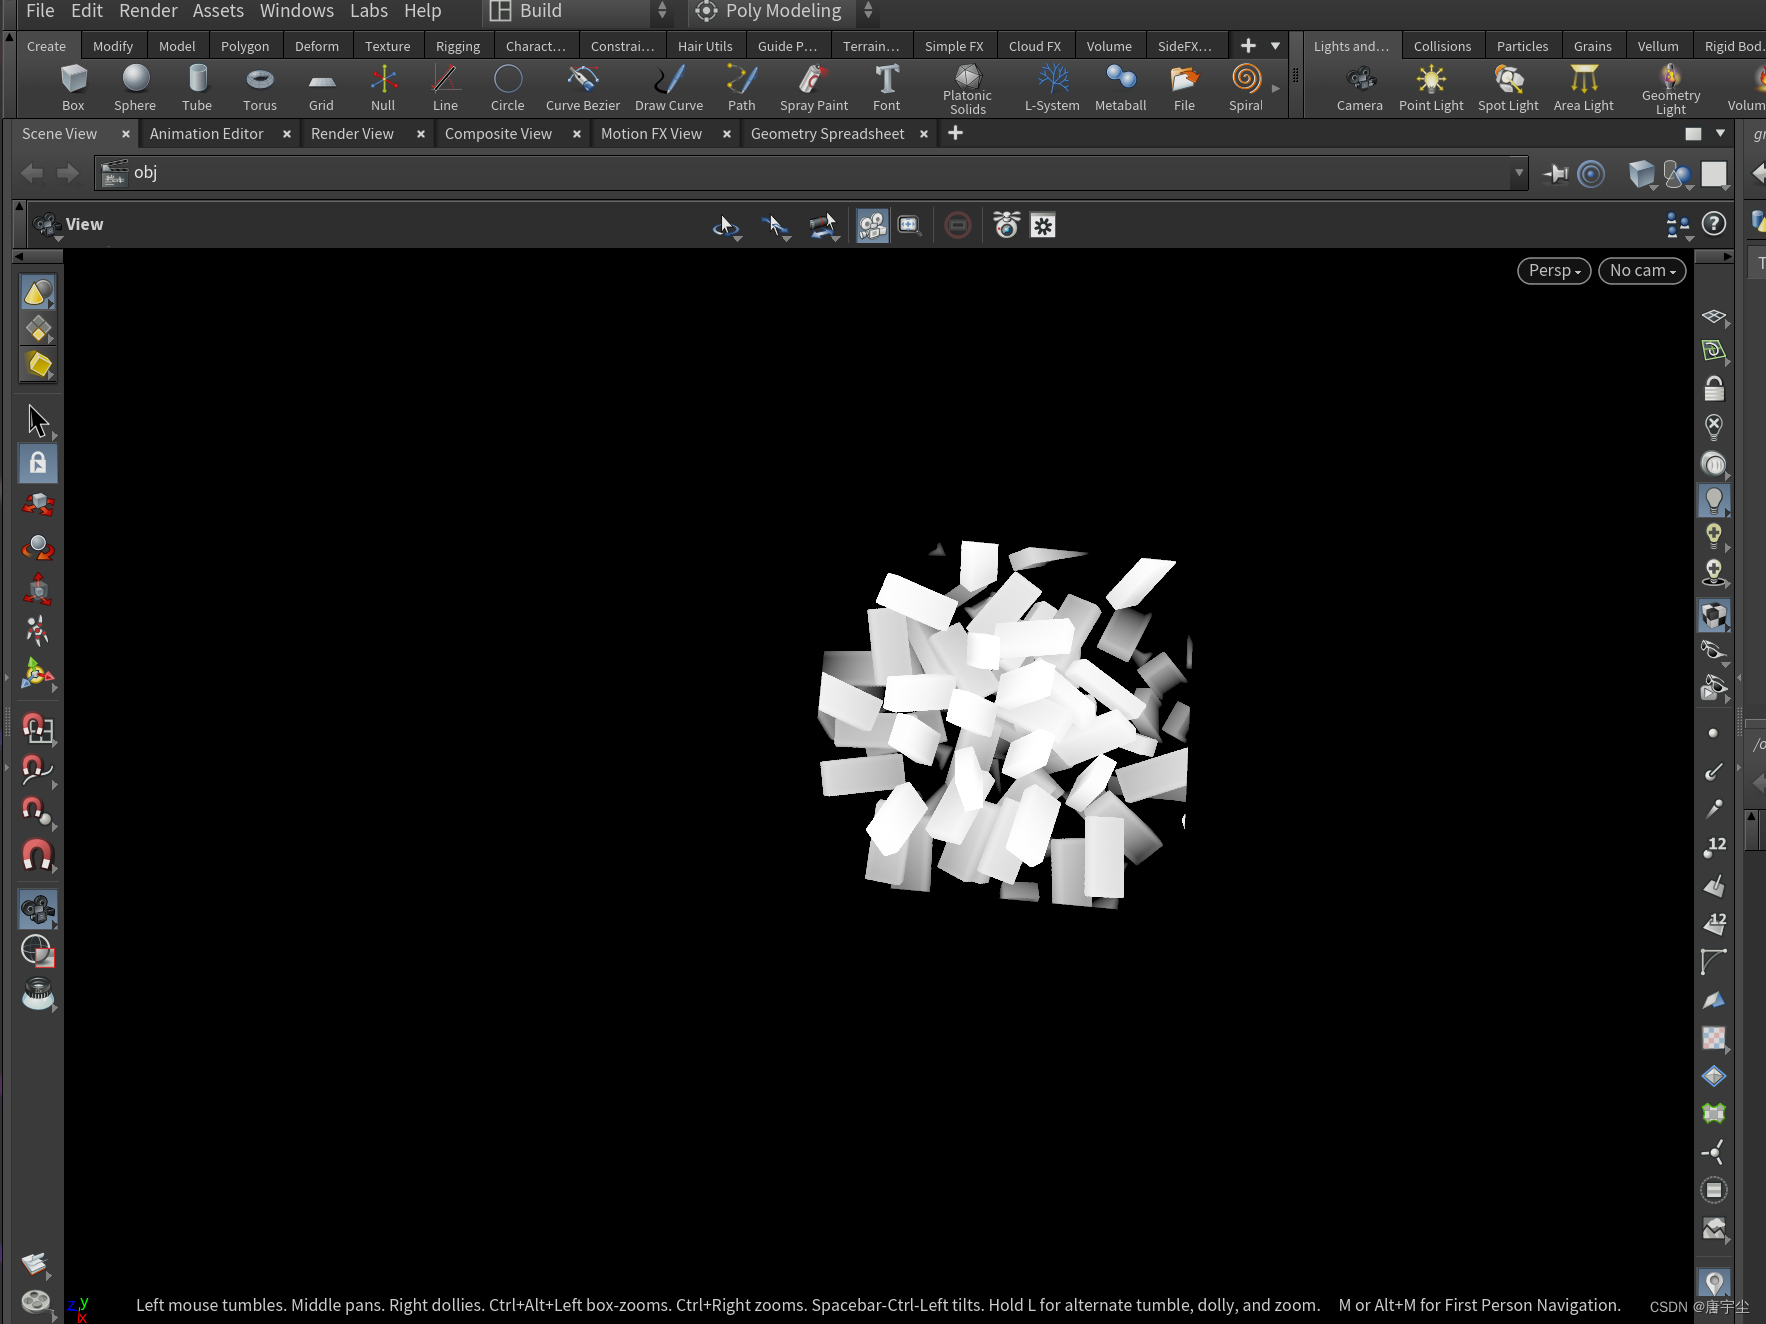
Task: Select the Path shelf tool
Action: (741, 88)
